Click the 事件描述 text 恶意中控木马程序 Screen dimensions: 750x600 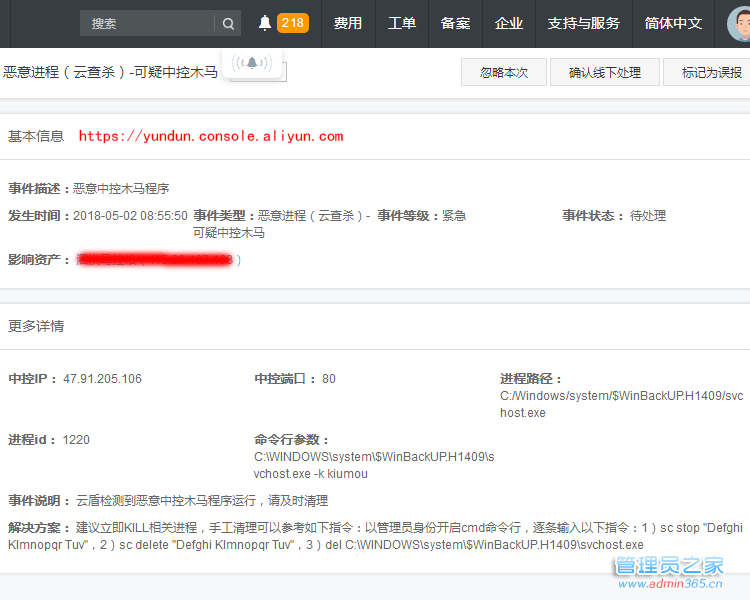coord(121,189)
